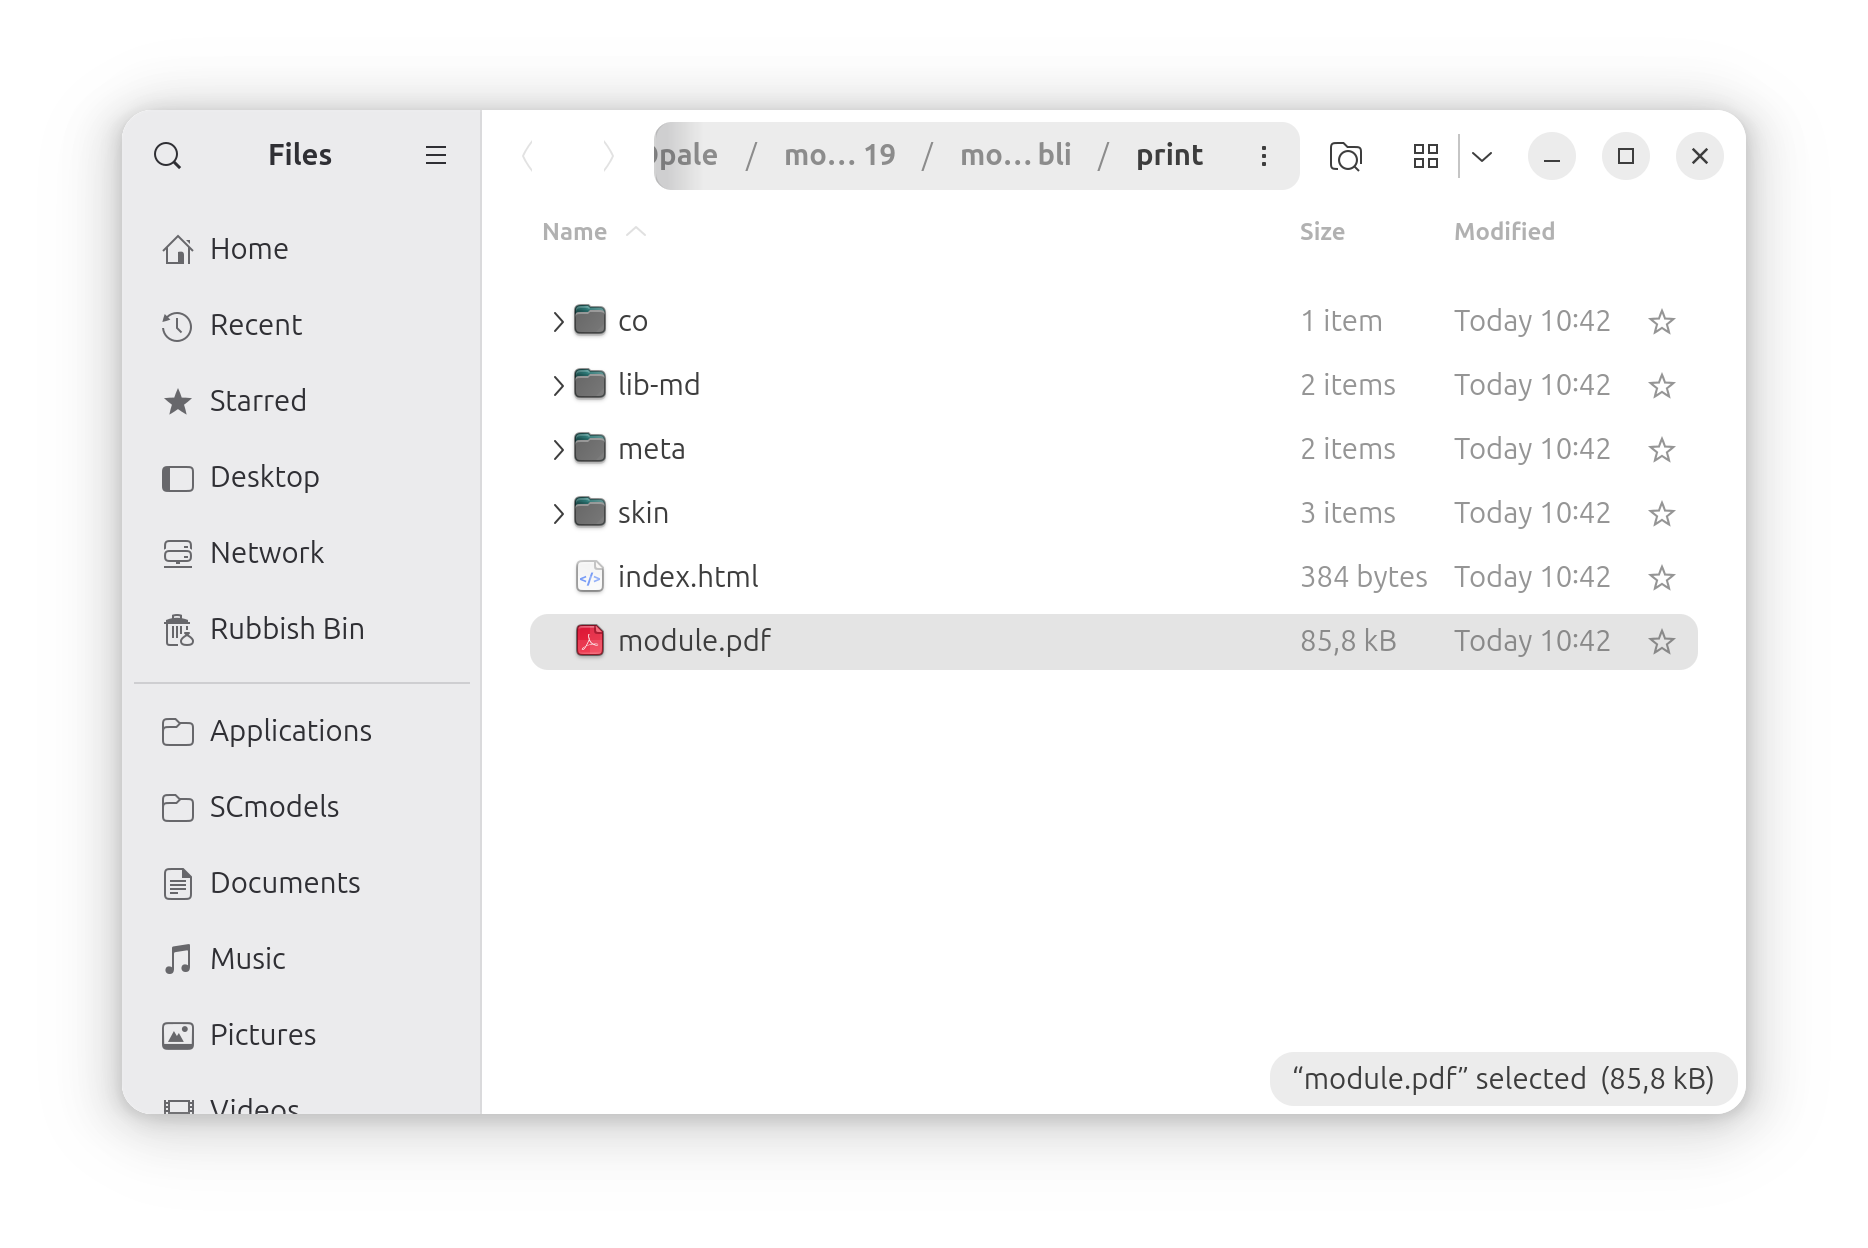Open the Files hamburger main menu
1868x1248 pixels.
(x=435, y=156)
